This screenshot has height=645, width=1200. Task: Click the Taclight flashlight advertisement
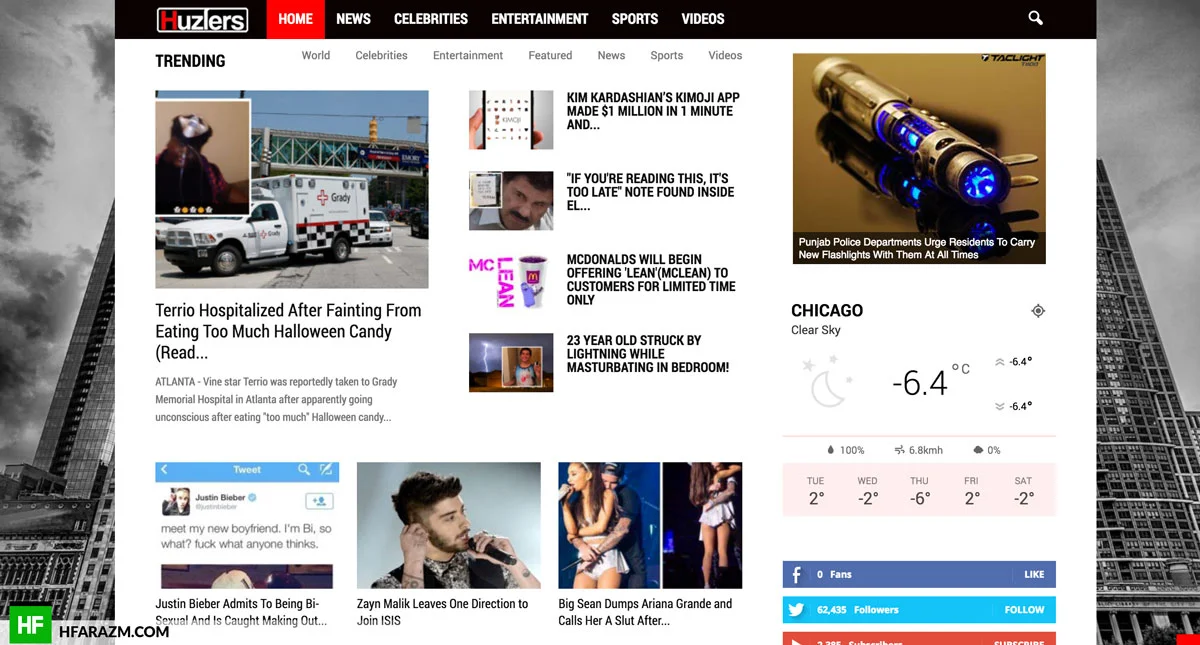pos(919,158)
